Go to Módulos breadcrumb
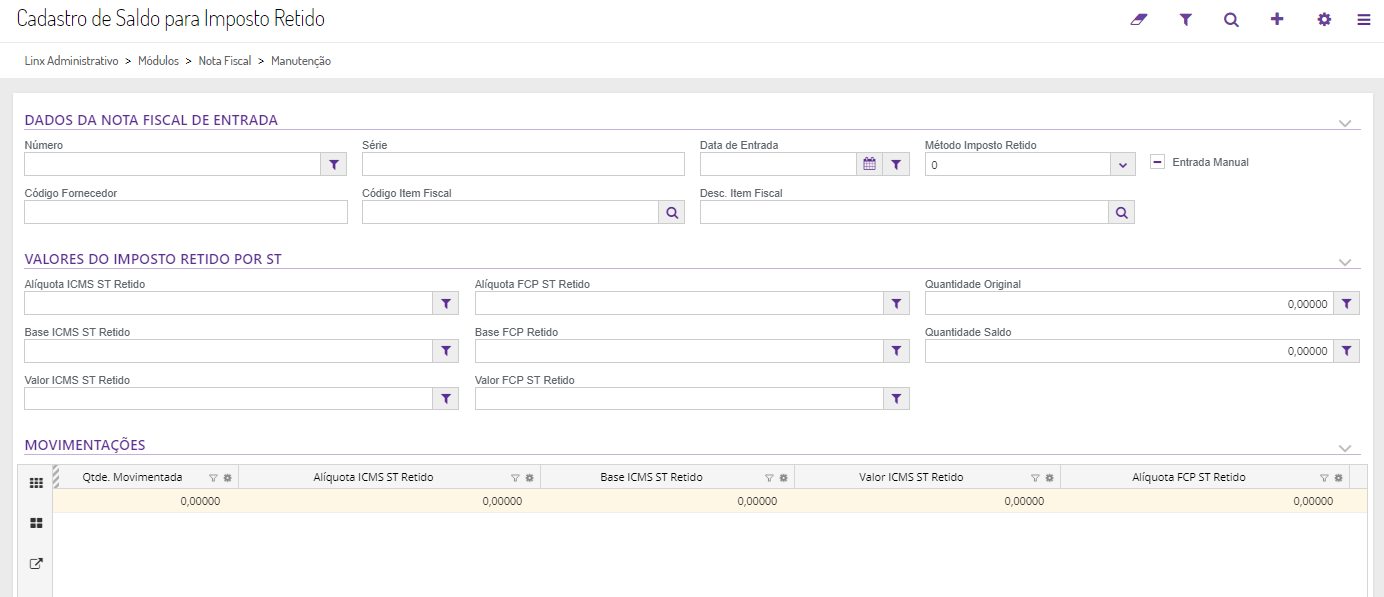 [x=158, y=61]
